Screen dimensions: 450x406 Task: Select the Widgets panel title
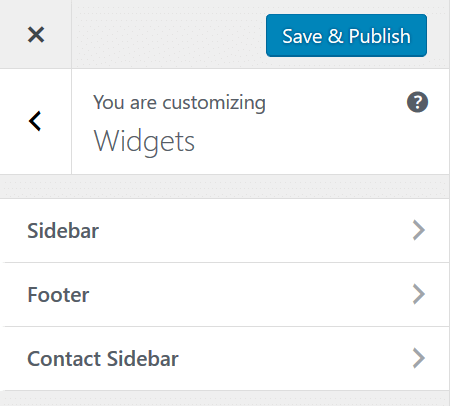tap(144, 142)
